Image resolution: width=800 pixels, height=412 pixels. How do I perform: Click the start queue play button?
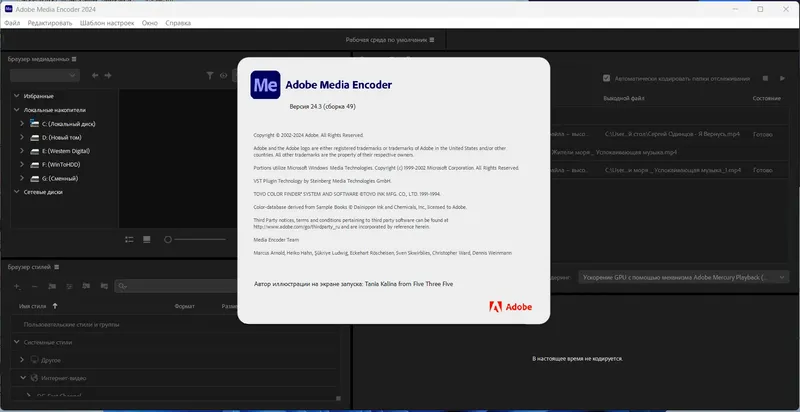pos(782,79)
